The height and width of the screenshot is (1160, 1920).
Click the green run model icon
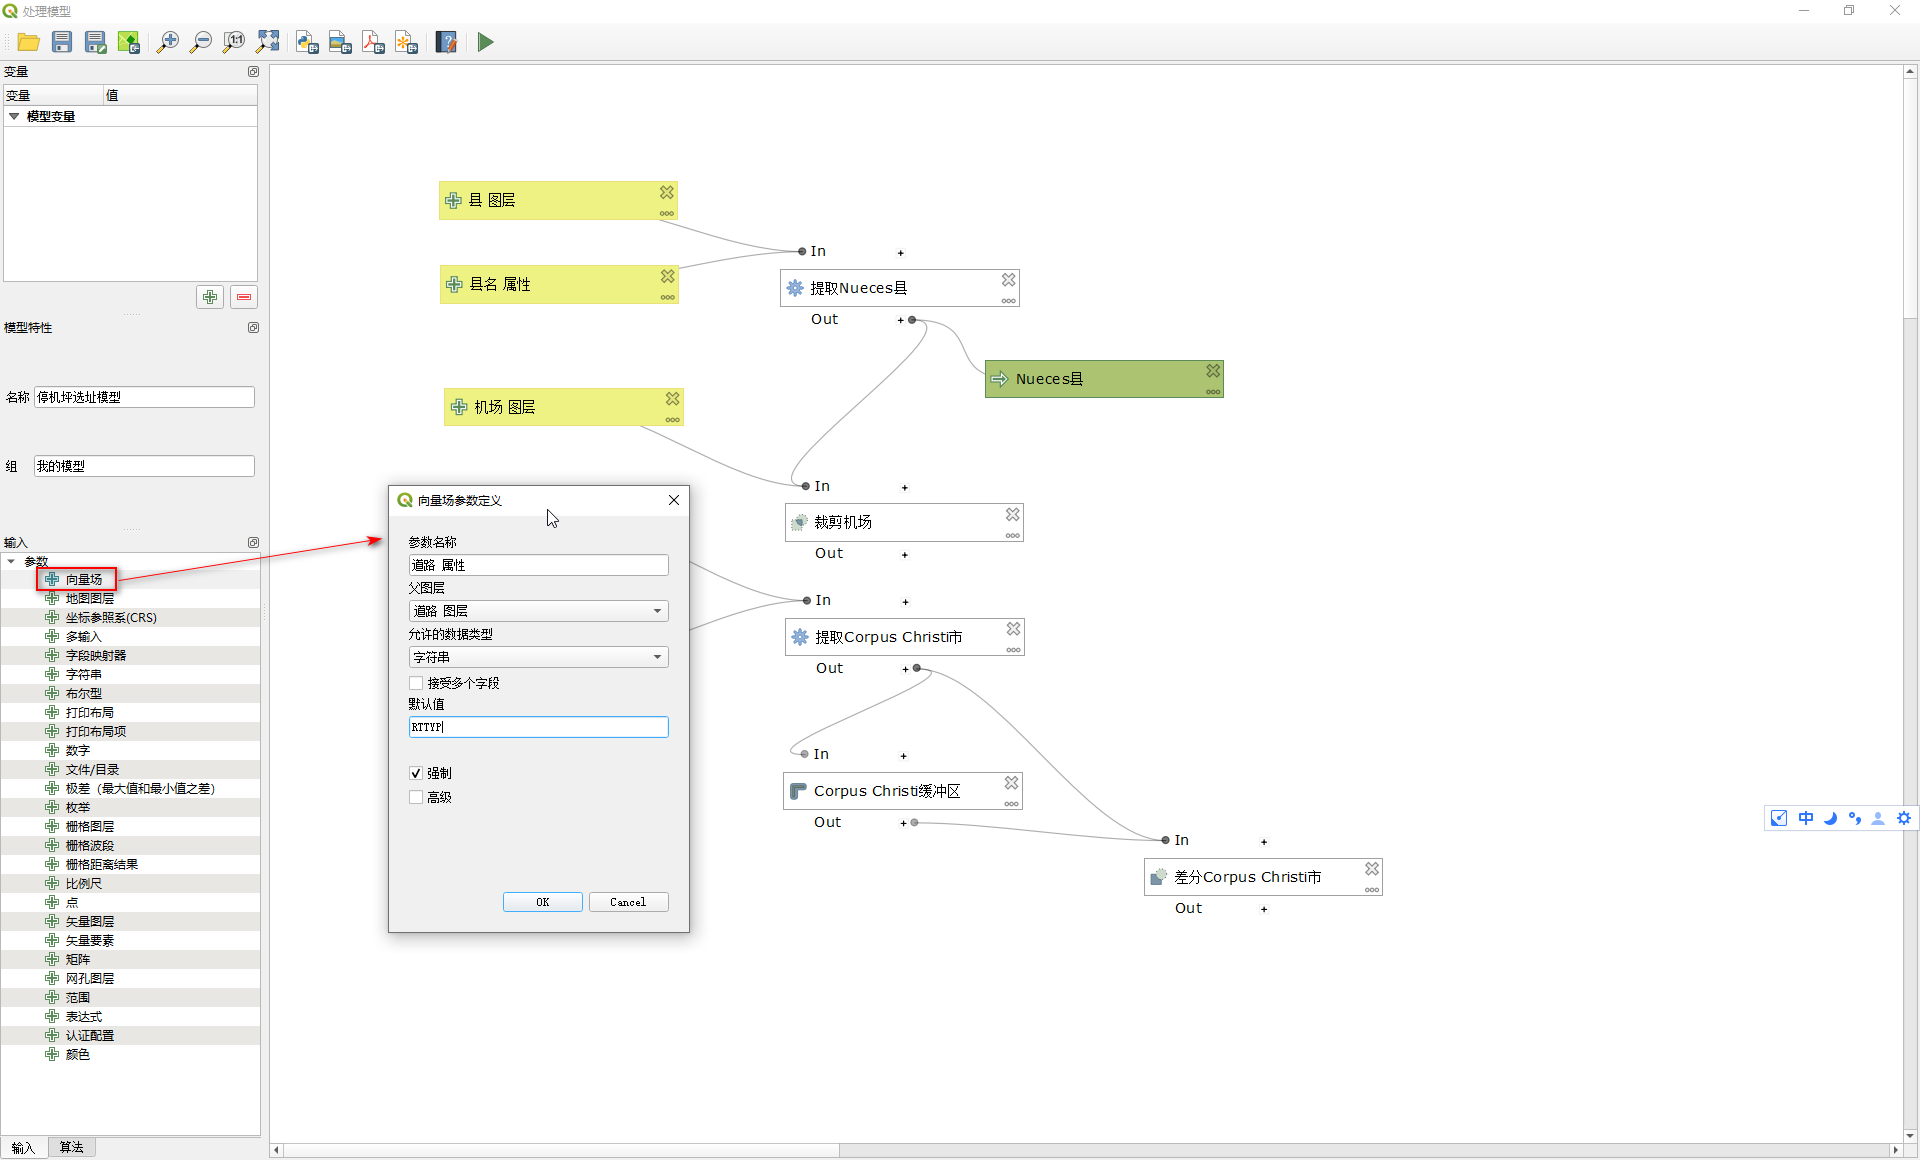(485, 42)
